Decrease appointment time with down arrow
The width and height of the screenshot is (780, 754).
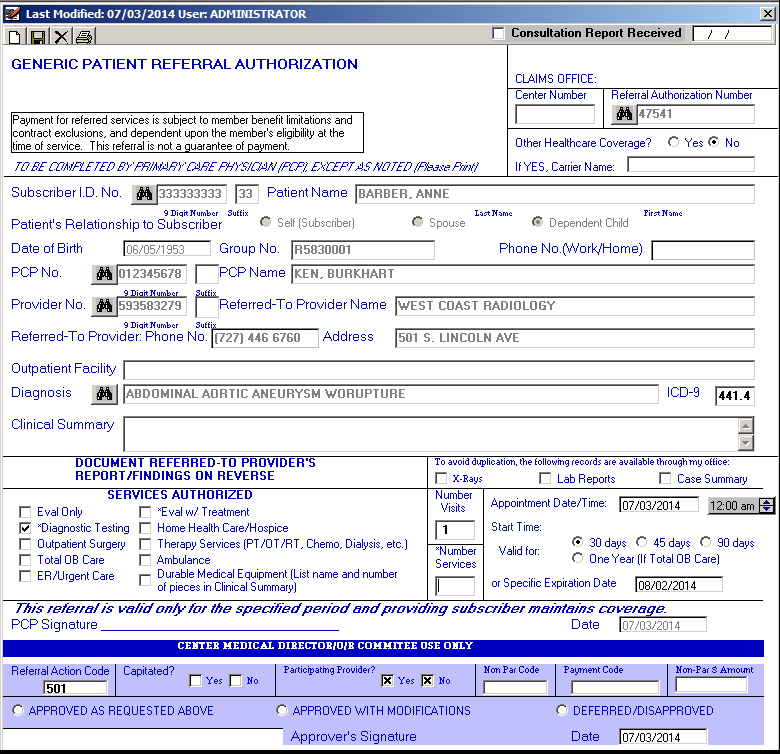767,510
